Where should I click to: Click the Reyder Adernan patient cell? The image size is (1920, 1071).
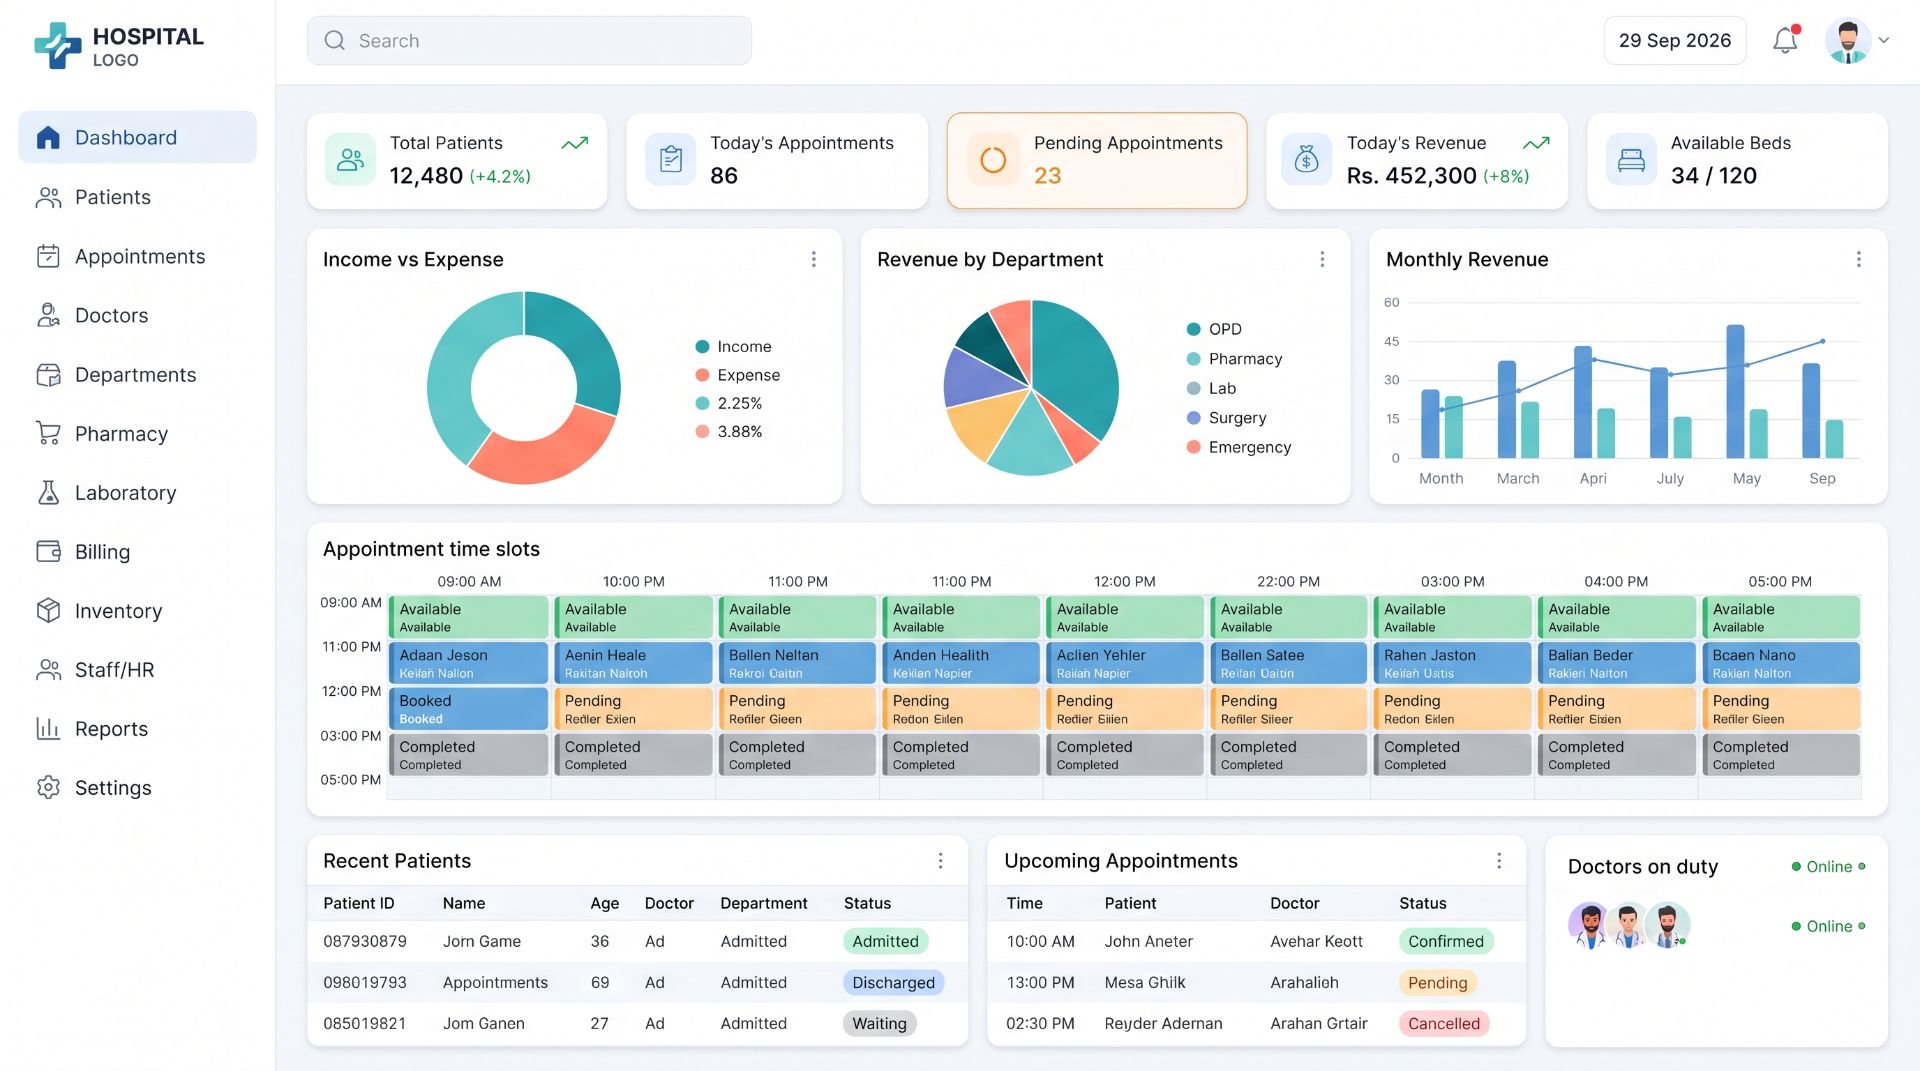[1163, 1023]
